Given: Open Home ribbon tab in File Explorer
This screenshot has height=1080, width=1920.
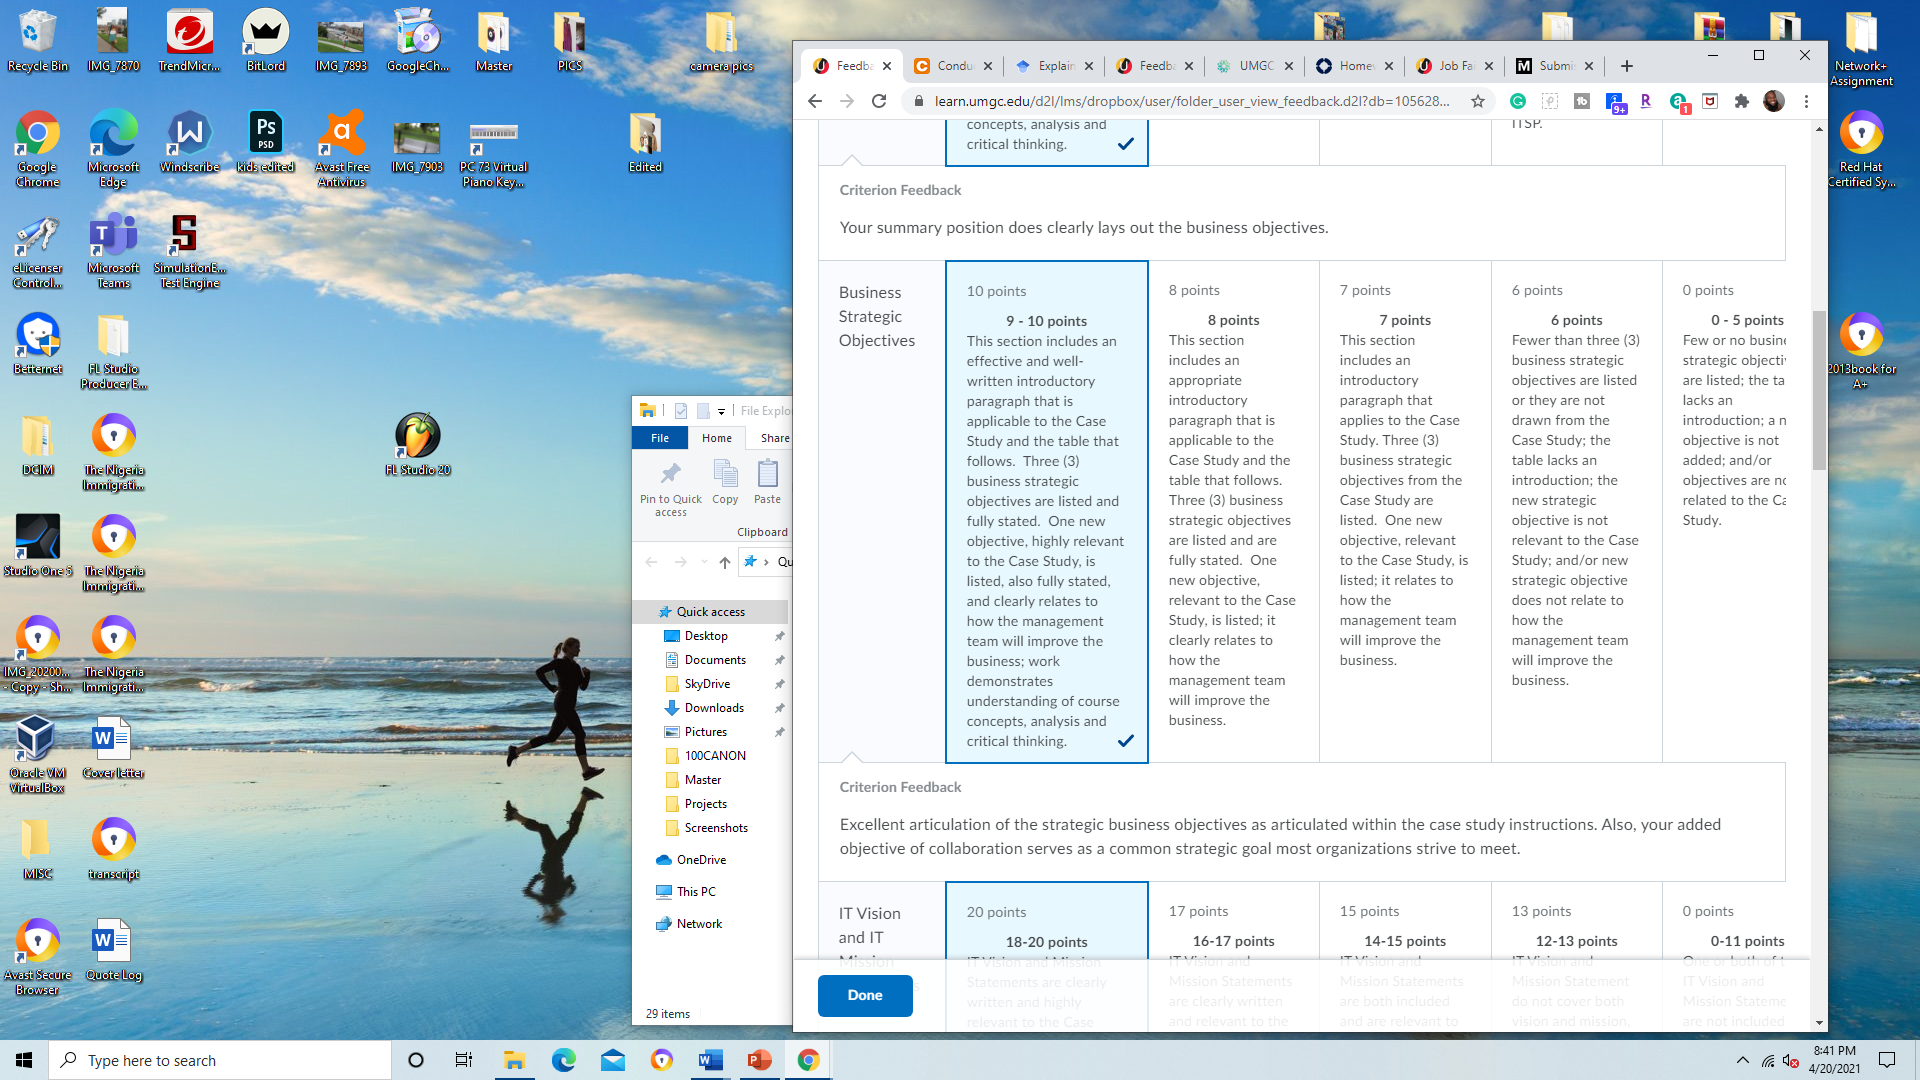Looking at the screenshot, I should [716, 438].
